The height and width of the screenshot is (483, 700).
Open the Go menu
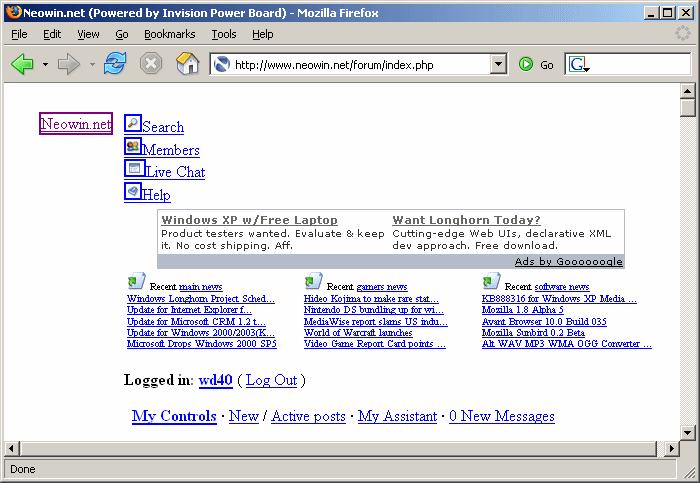pyautogui.click(x=122, y=34)
